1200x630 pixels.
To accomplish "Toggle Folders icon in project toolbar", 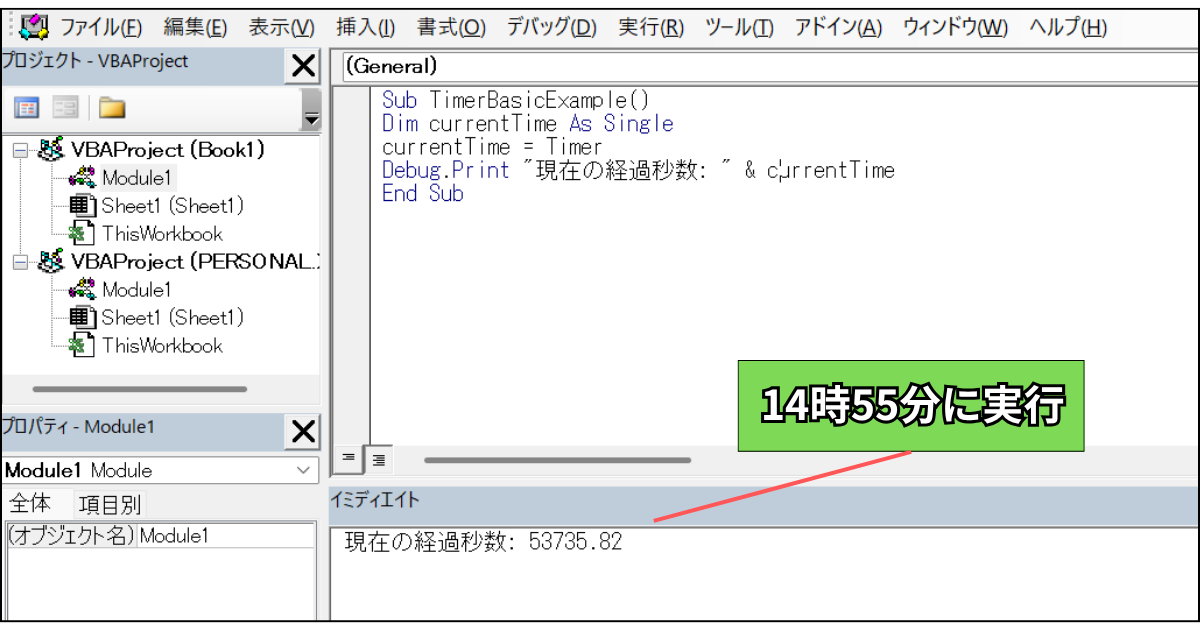I will [x=112, y=108].
